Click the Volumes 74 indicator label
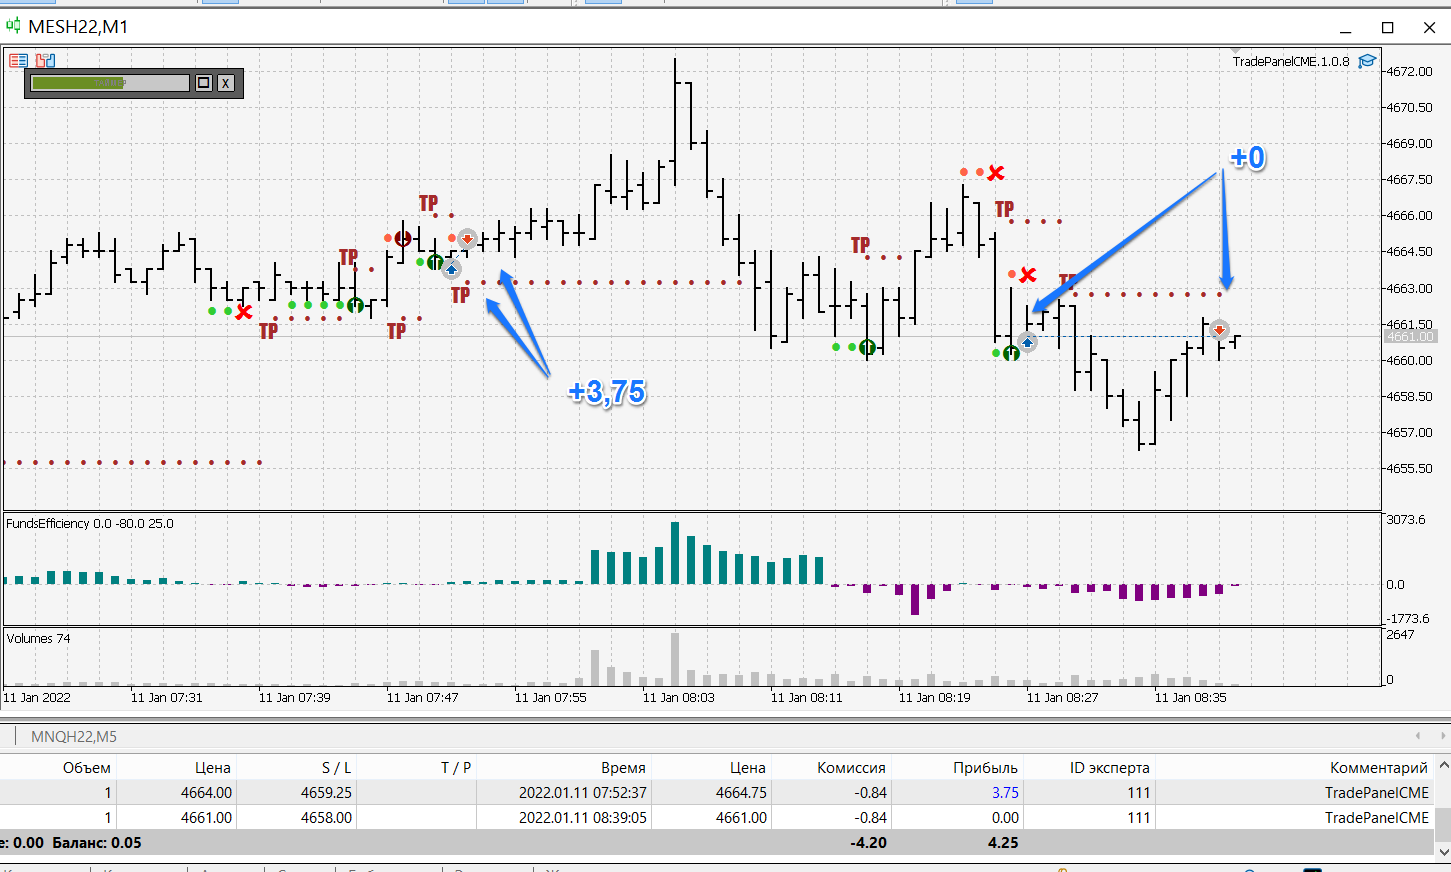 (38, 639)
